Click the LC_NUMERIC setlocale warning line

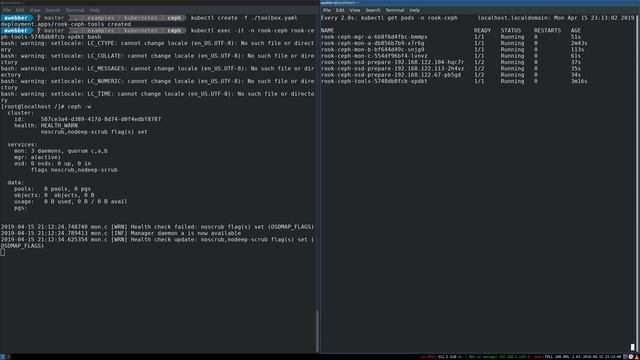tap(158, 84)
